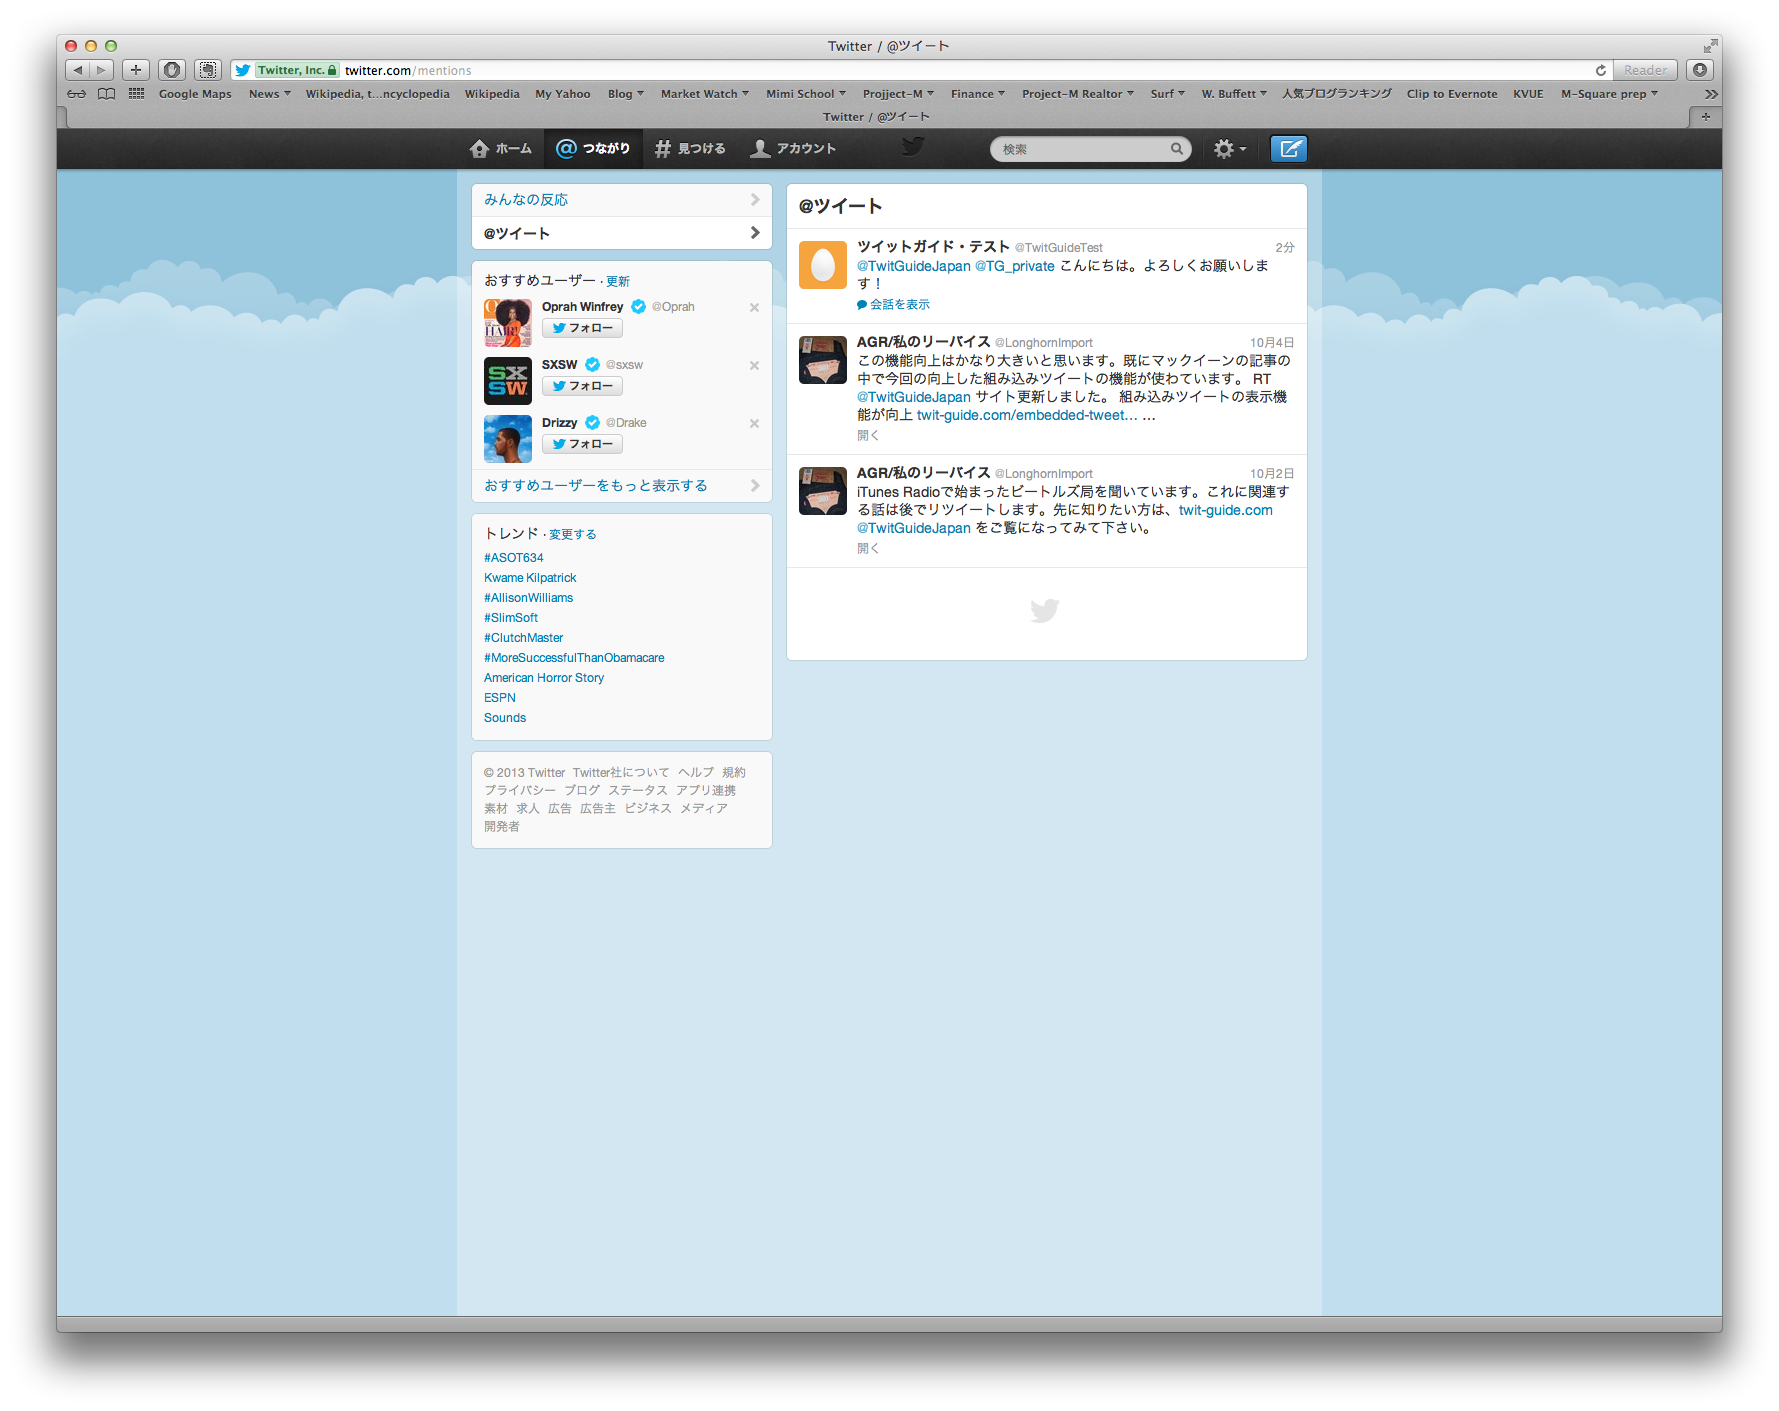Reload the page with the refresh icon
This screenshot has width=1779, height=1411.
[x=1600, y=70]
